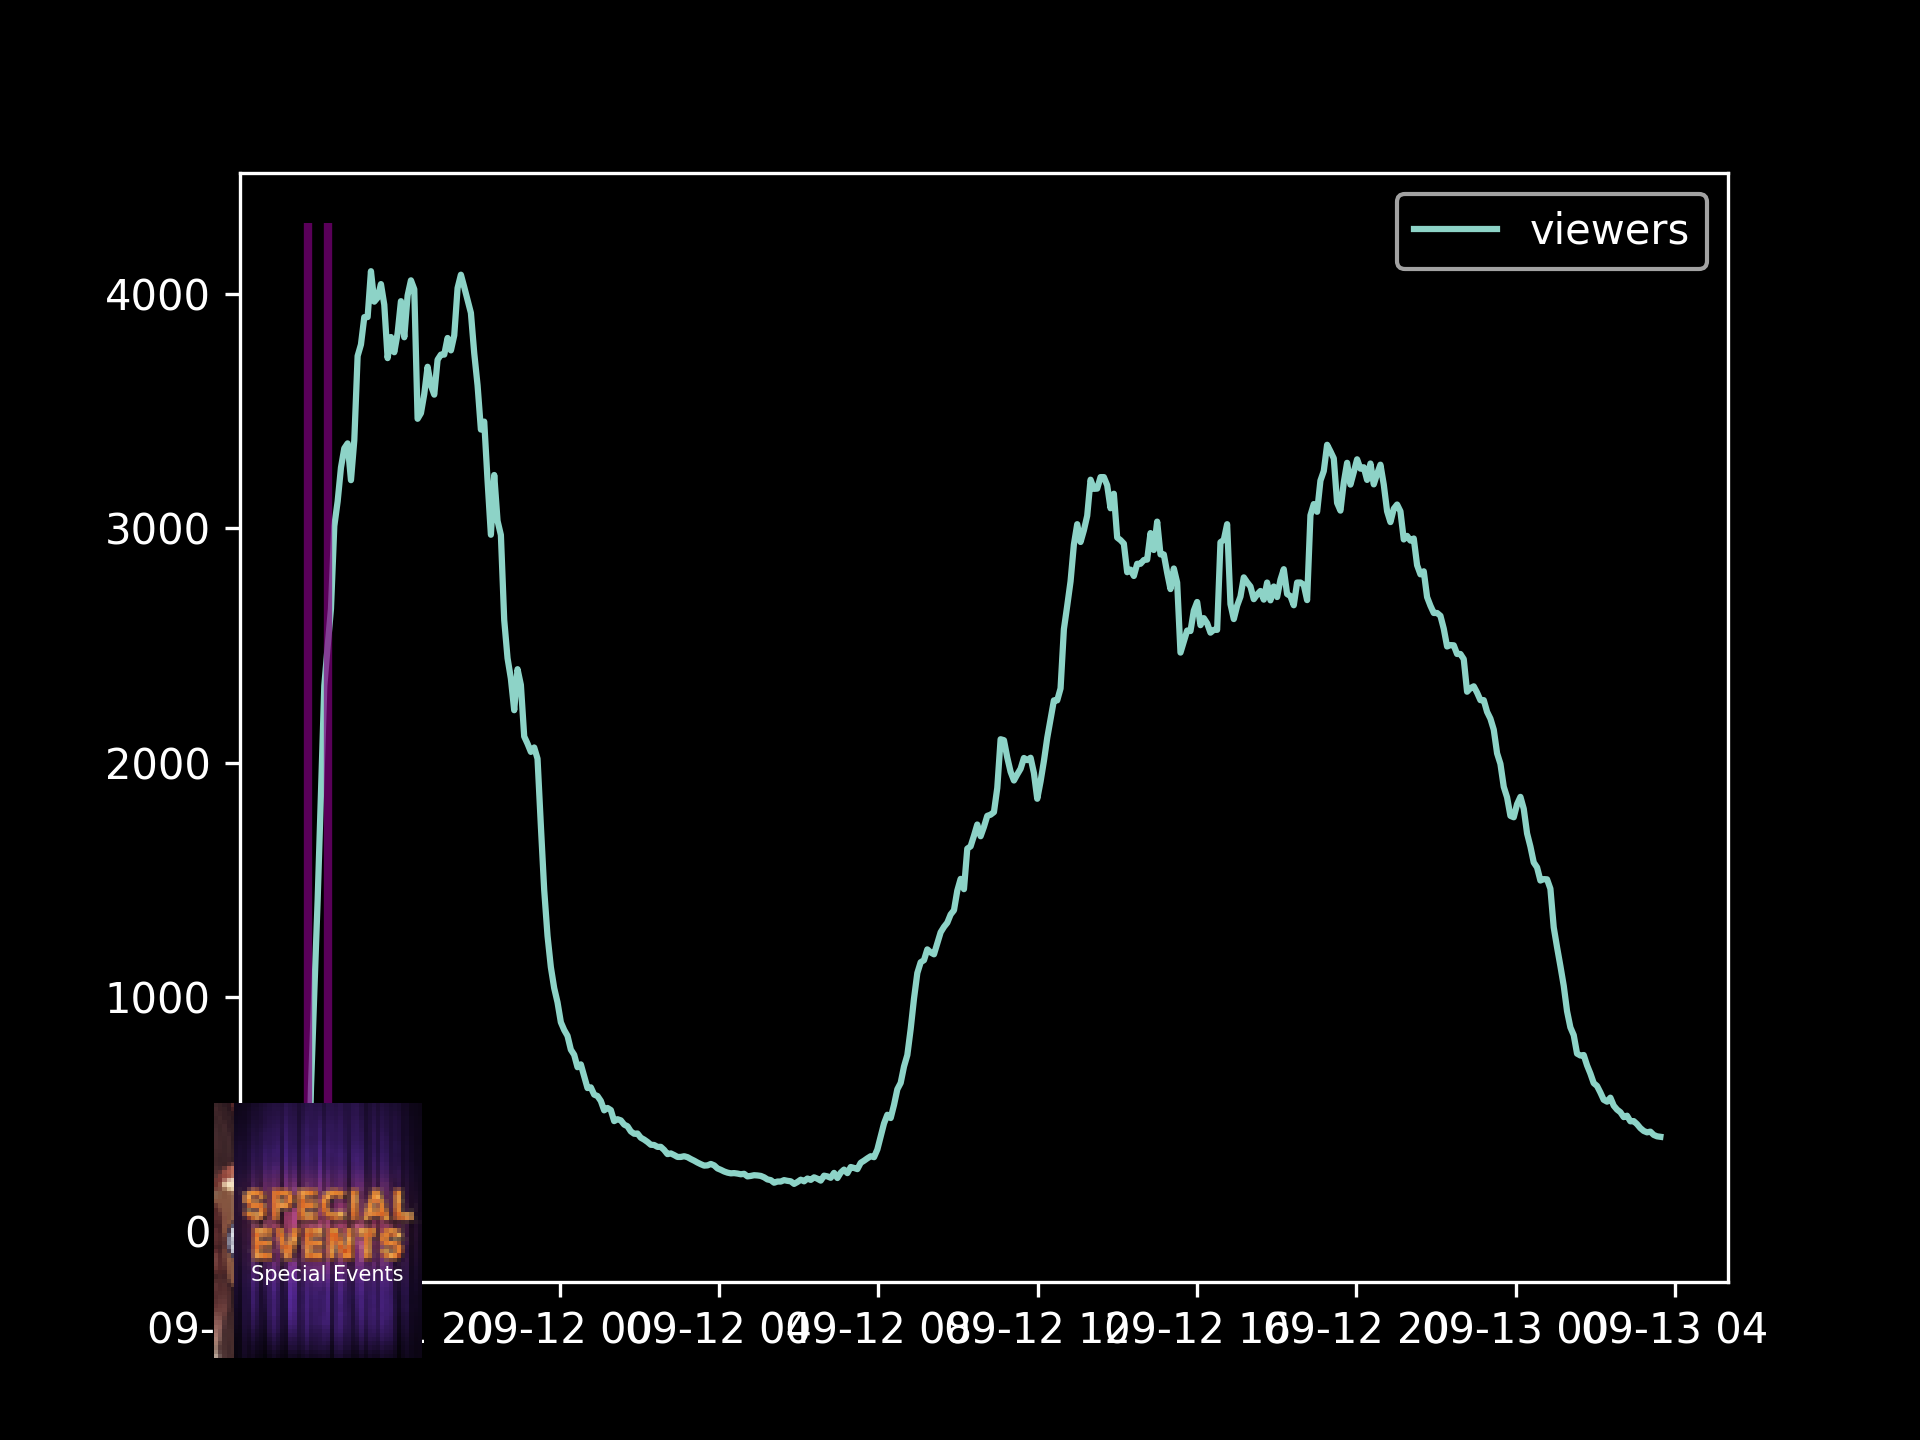Click the 4000 y-axis tick label
This screenshot has height=1440, width=1920.
[157, 295]
